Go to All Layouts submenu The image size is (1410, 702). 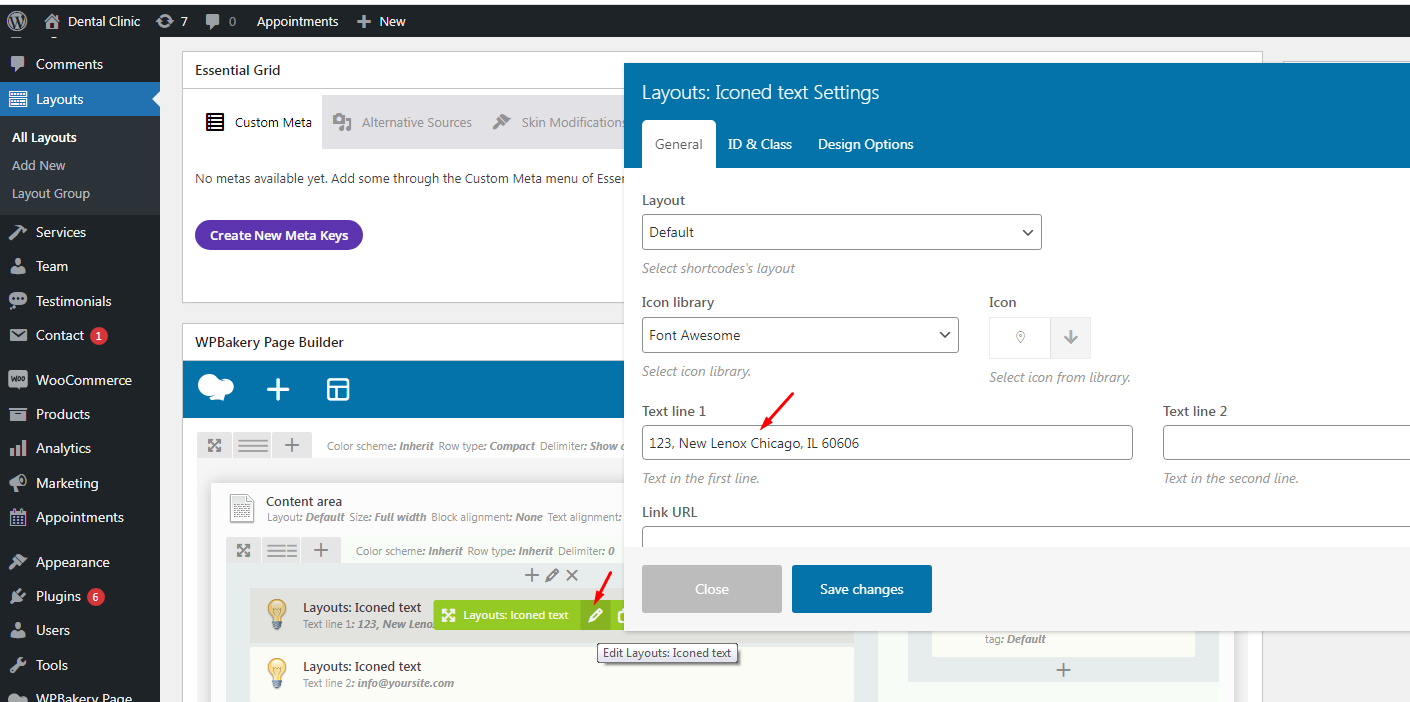click(x=44, y=137)
